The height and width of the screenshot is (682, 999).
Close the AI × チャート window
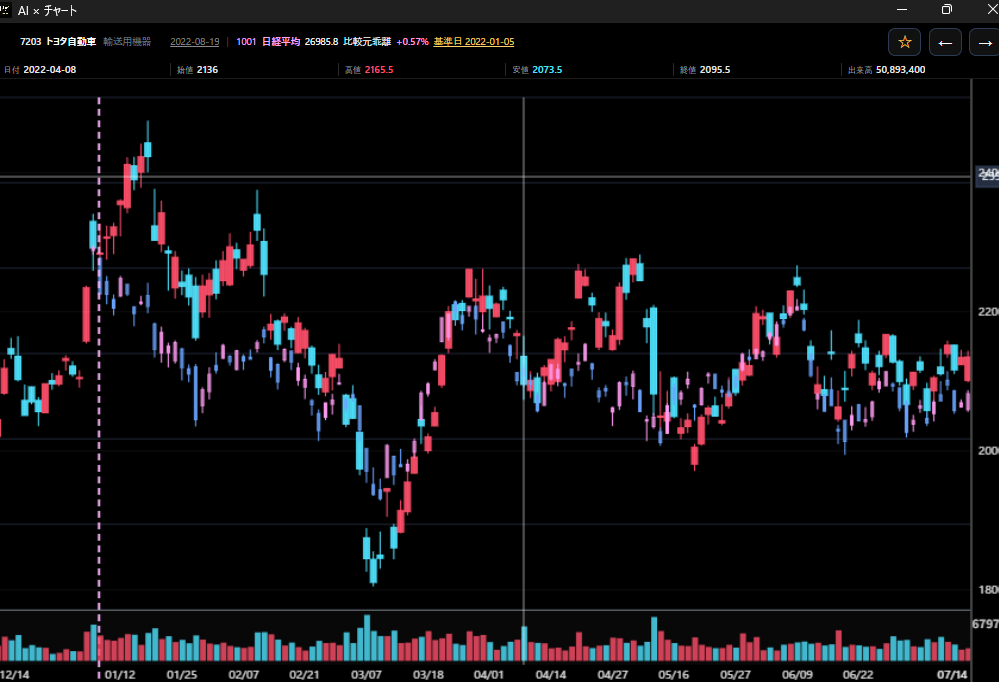tap(993, 10)
